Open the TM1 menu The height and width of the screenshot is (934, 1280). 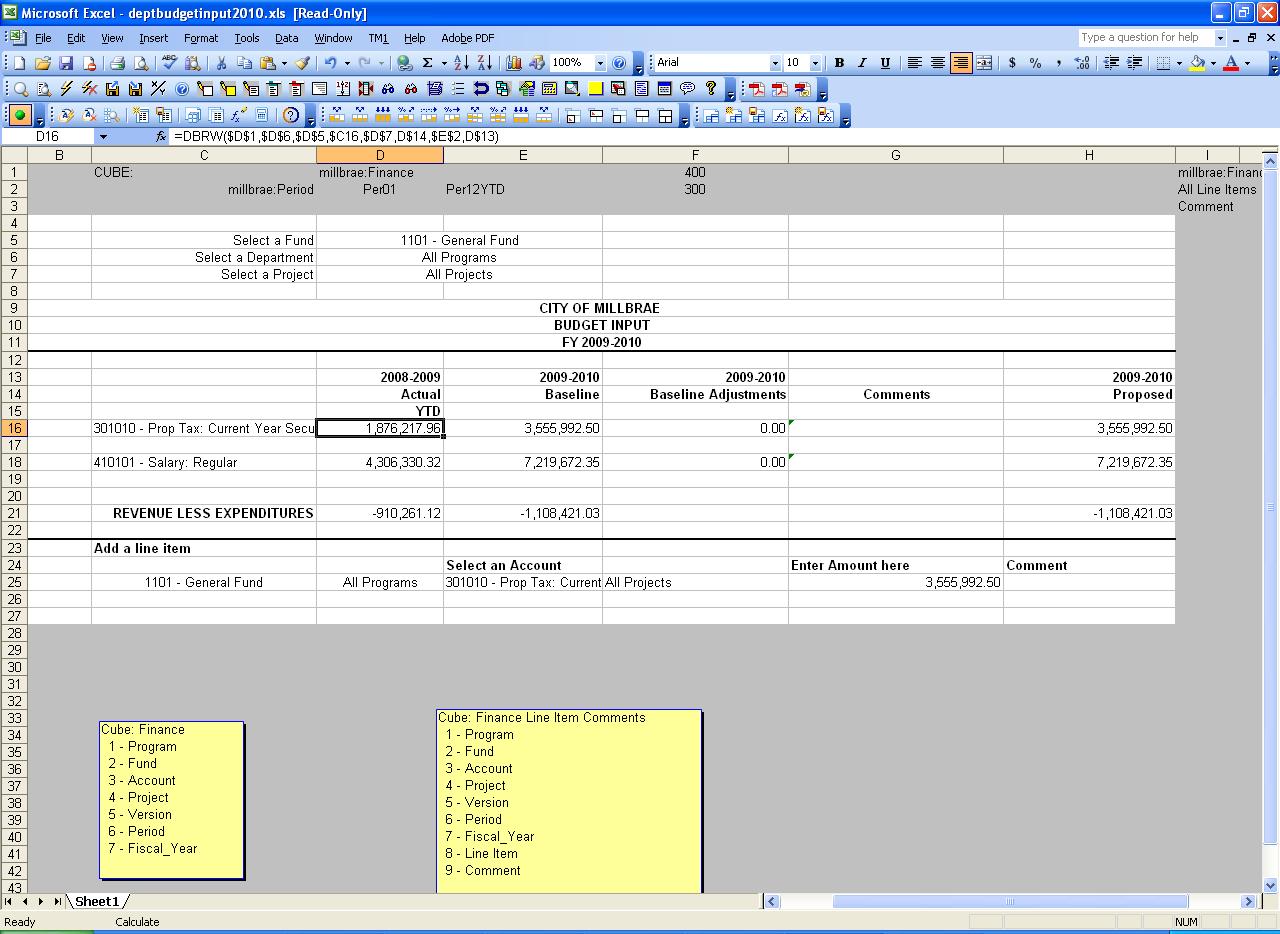(x=378, y=38)
